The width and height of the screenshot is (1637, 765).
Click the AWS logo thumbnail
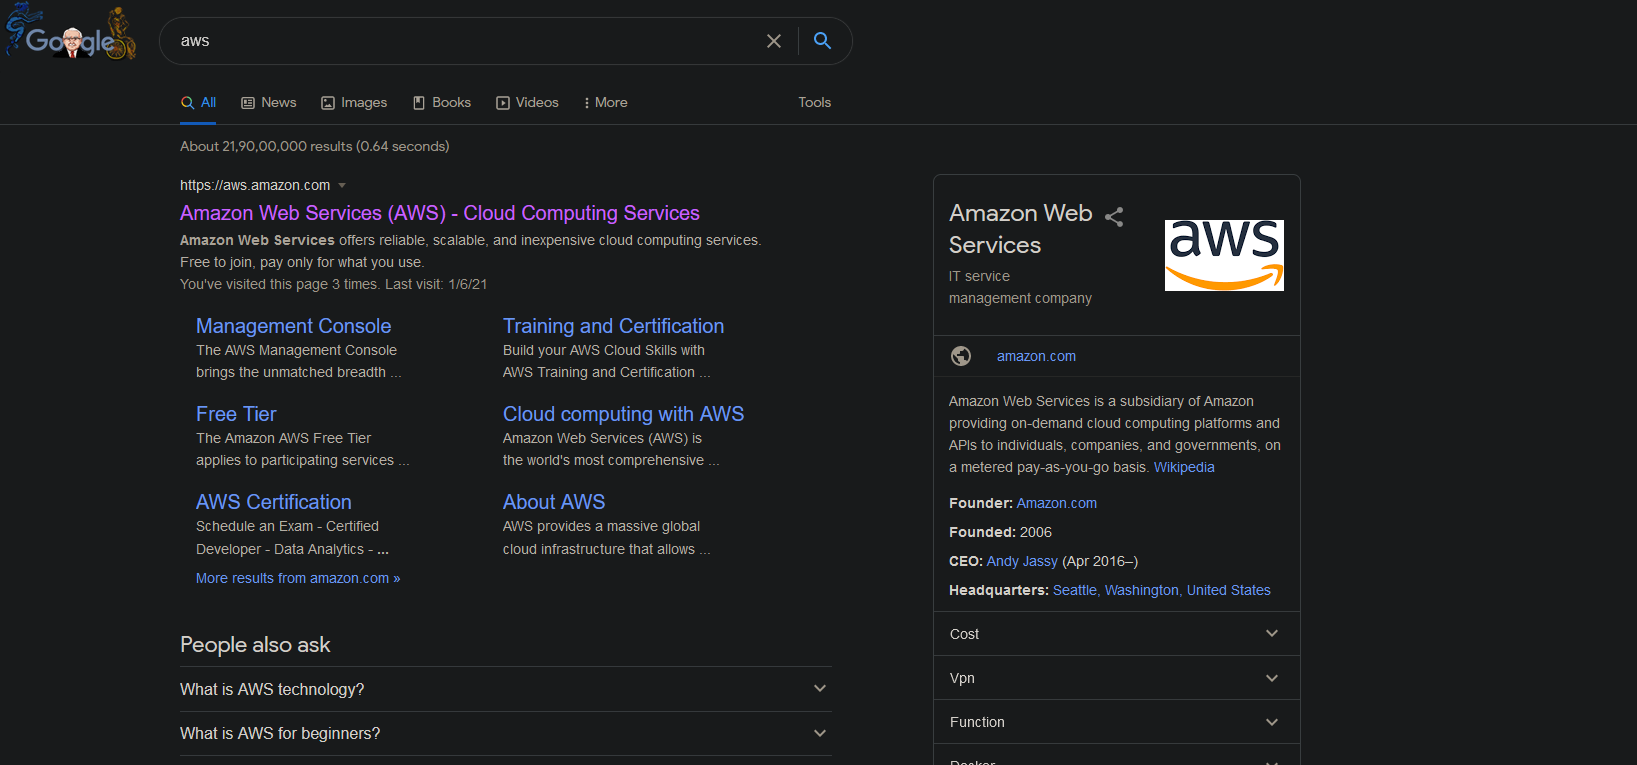coord(1224,255)
